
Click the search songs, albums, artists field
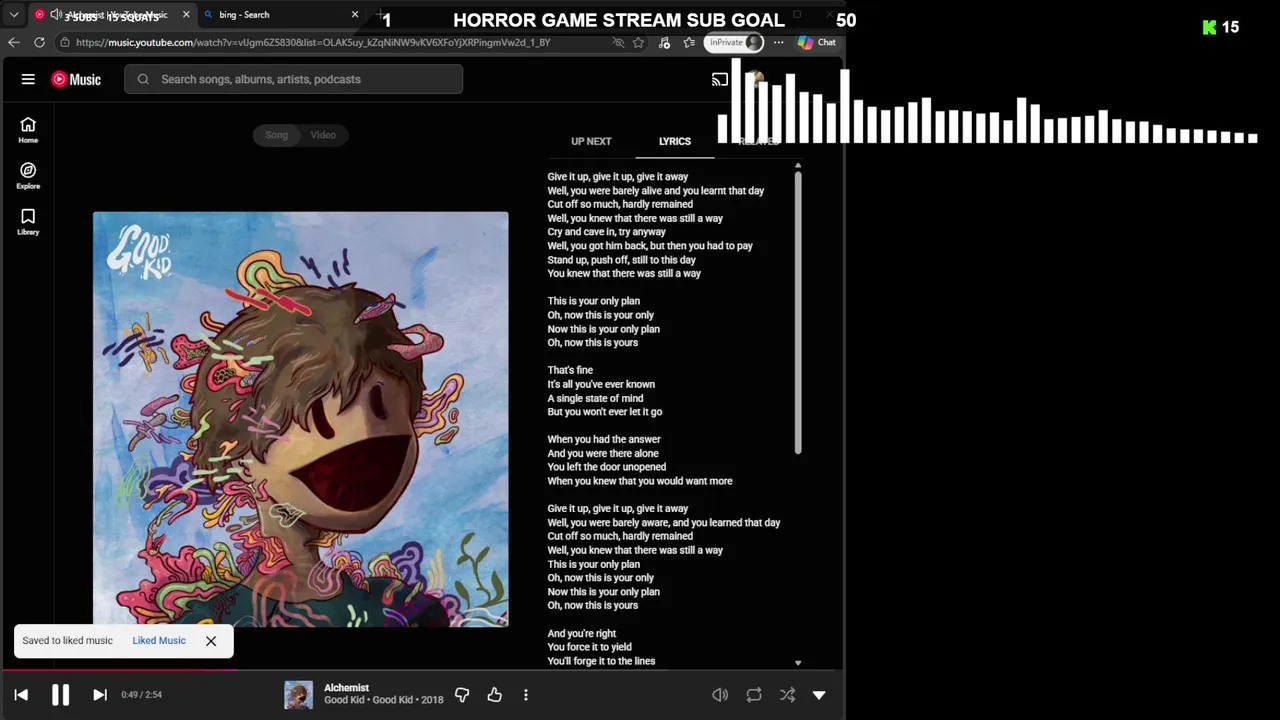click(293, 79)
